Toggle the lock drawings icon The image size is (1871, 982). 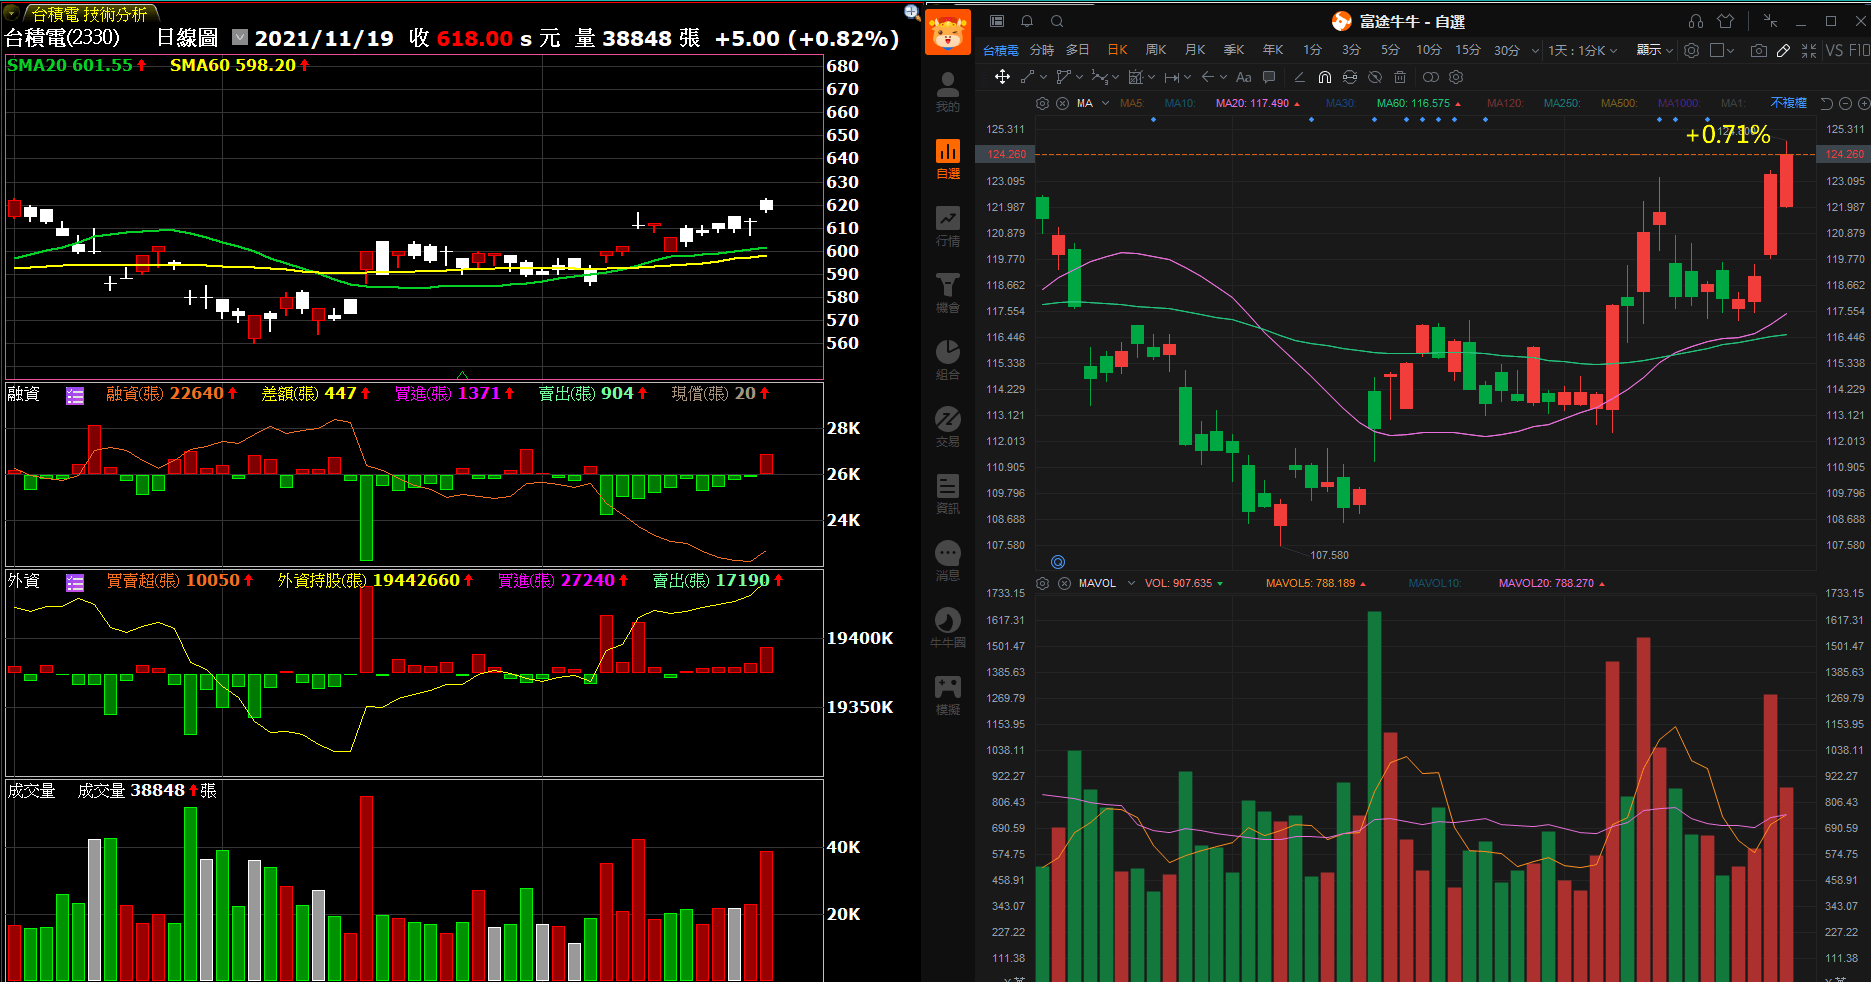(1350, 77)
